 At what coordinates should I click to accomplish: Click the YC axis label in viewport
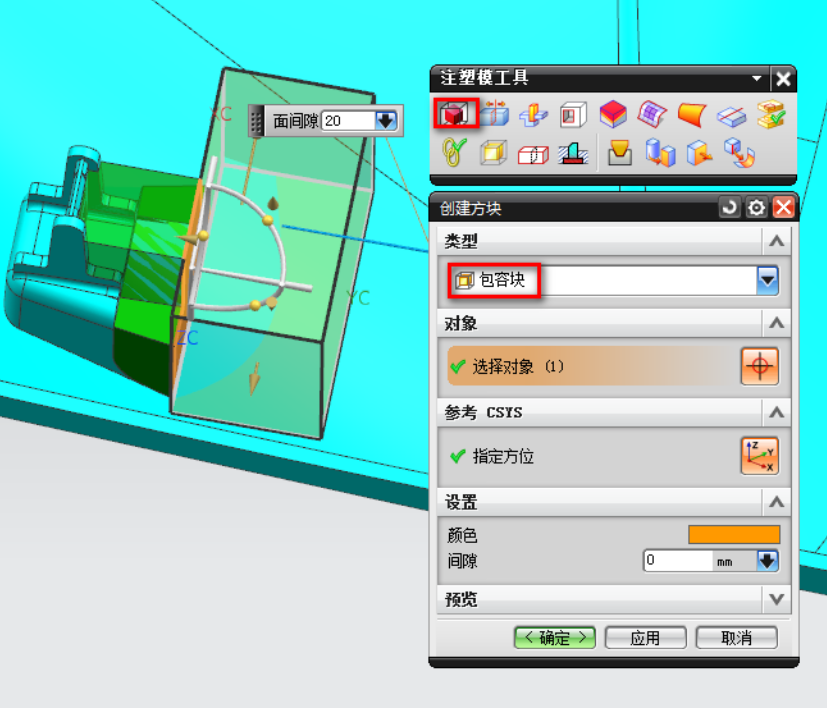[x=358, y=298]
